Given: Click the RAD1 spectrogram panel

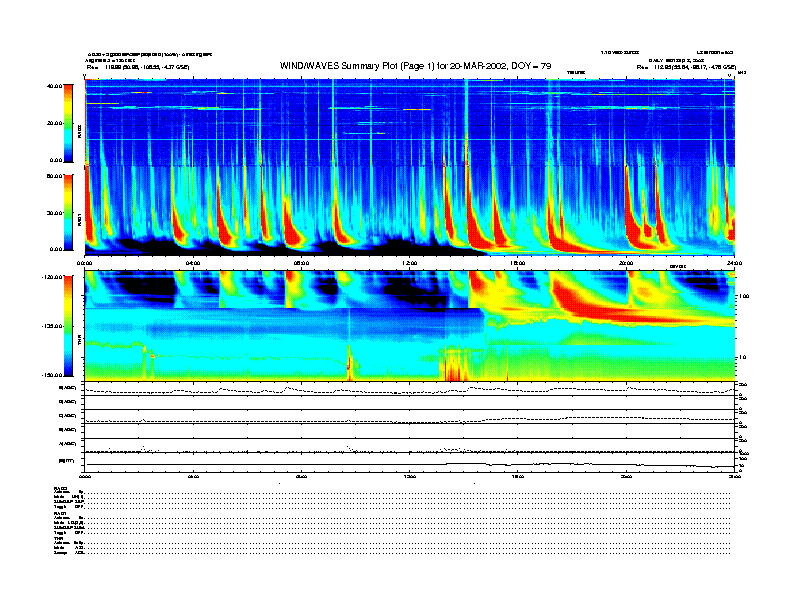Looking at the screenshot, I should click(410, 211).
